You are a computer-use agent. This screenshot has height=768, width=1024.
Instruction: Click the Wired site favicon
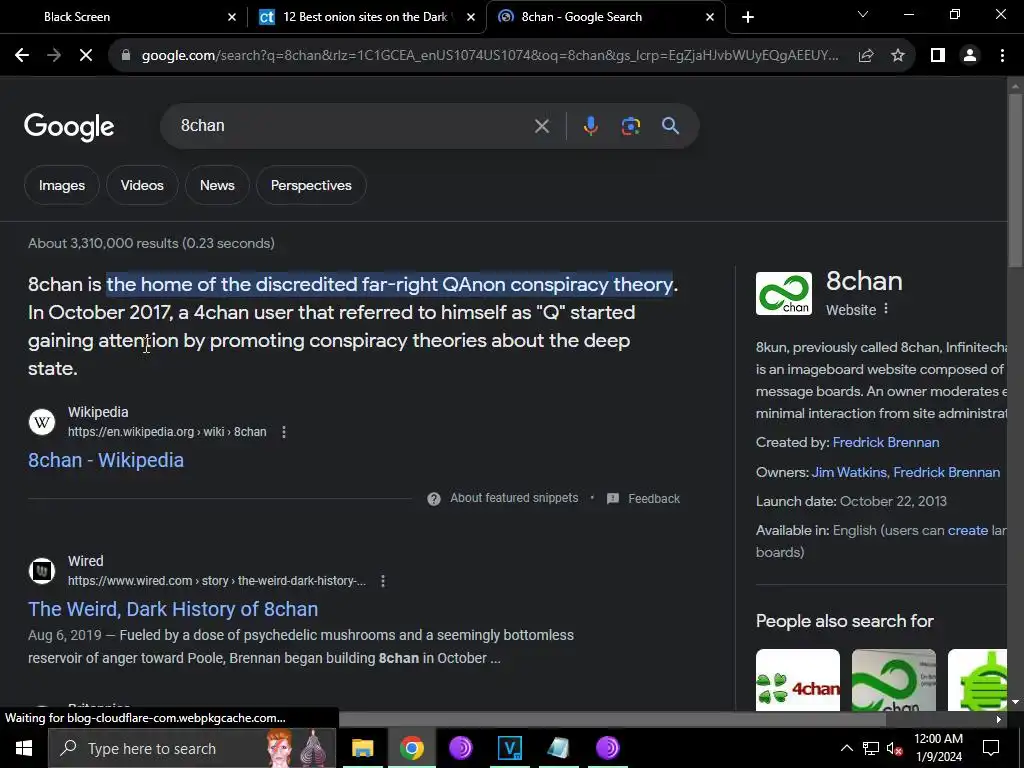point(42,571)
